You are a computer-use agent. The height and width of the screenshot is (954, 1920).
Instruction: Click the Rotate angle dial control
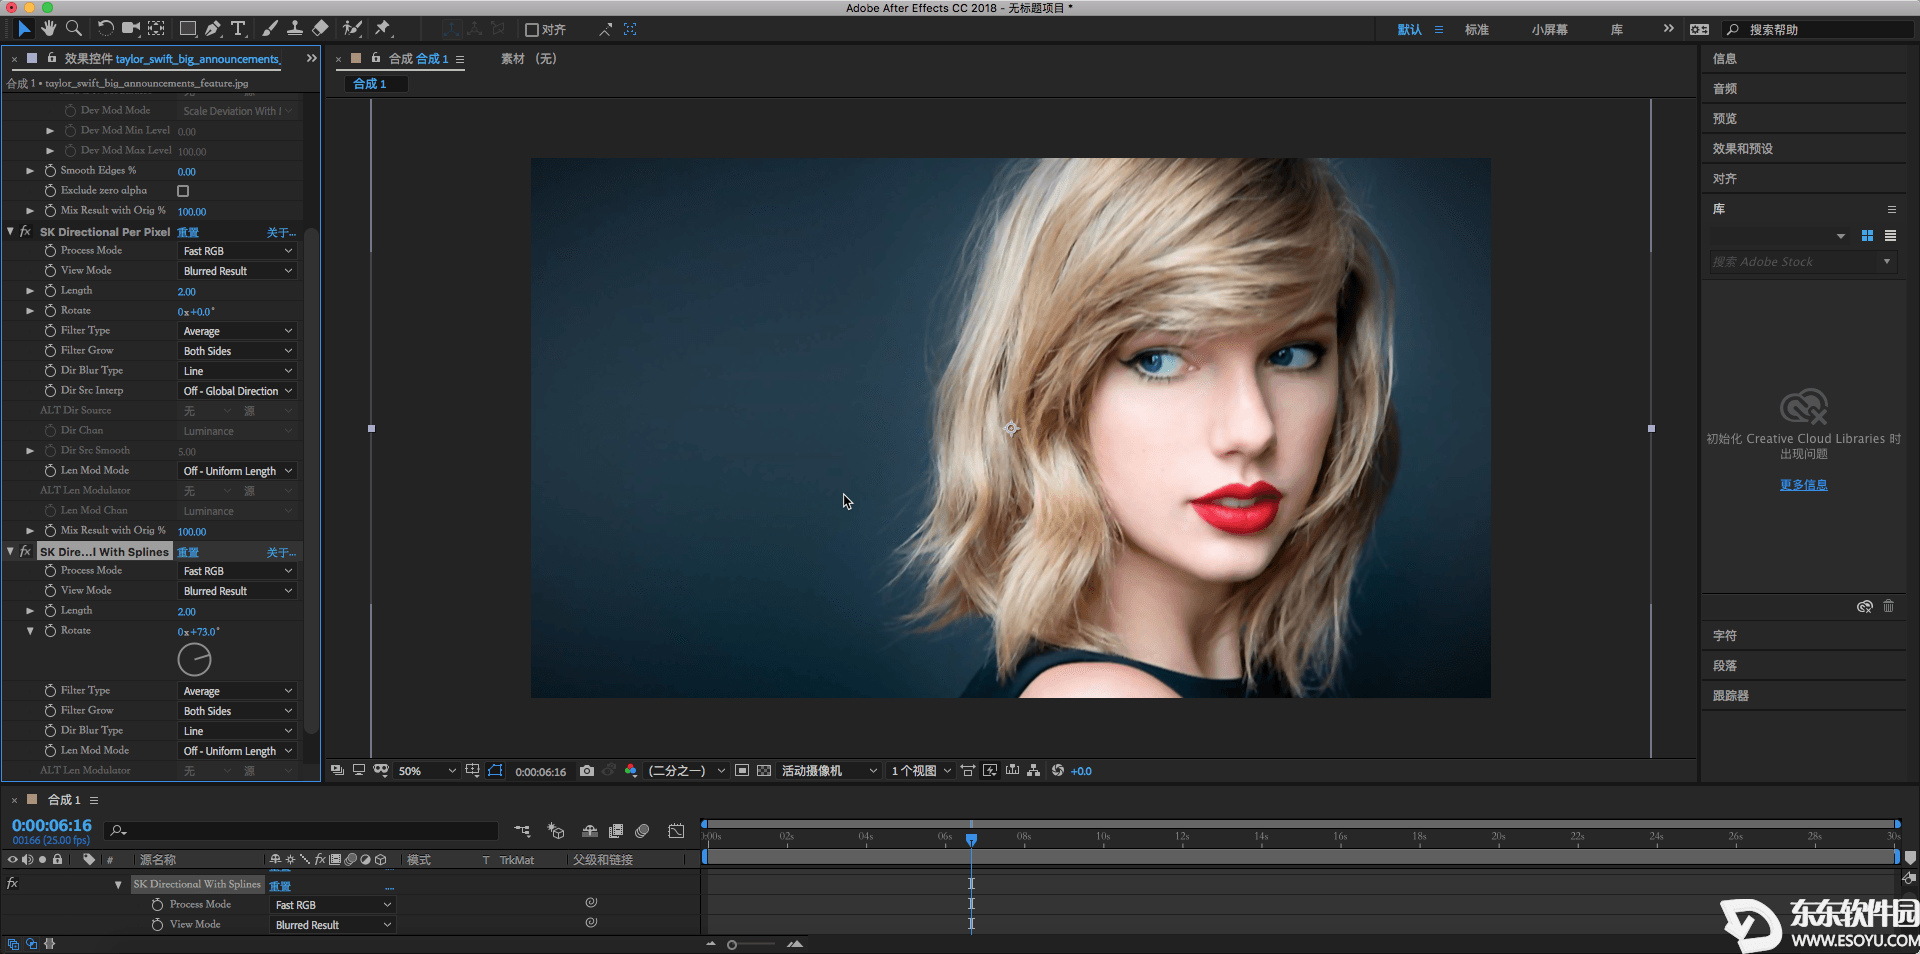[x=194, y=660]
